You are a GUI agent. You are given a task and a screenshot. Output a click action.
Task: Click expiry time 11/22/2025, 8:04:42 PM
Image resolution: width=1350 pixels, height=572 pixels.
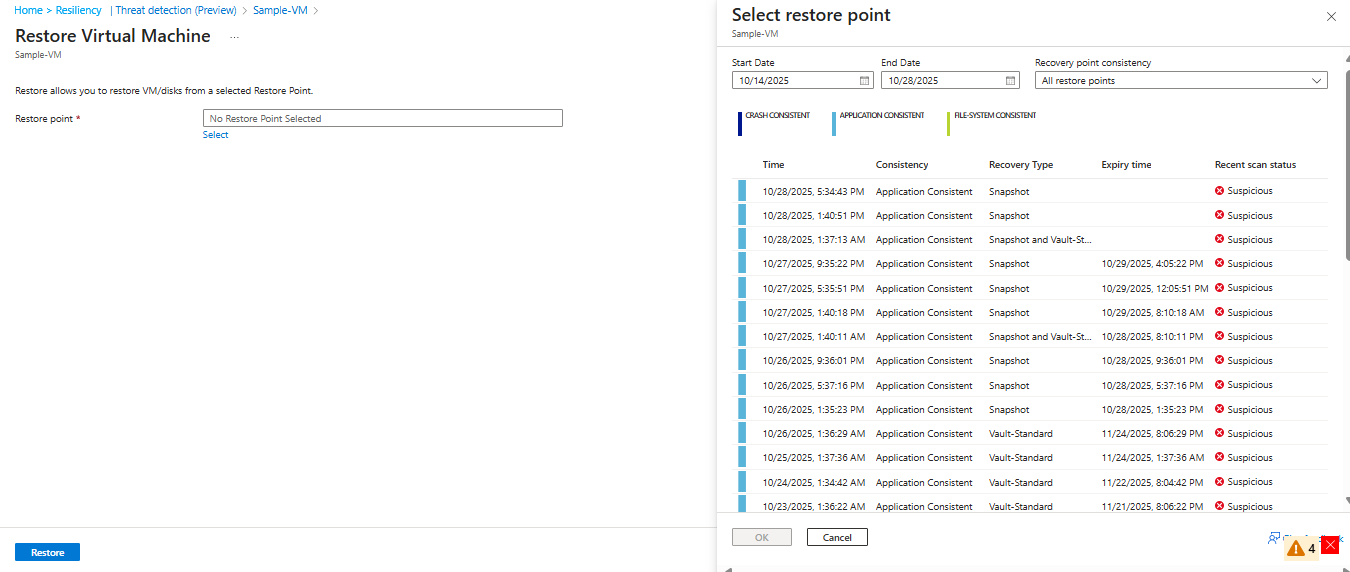(1152, 482)
